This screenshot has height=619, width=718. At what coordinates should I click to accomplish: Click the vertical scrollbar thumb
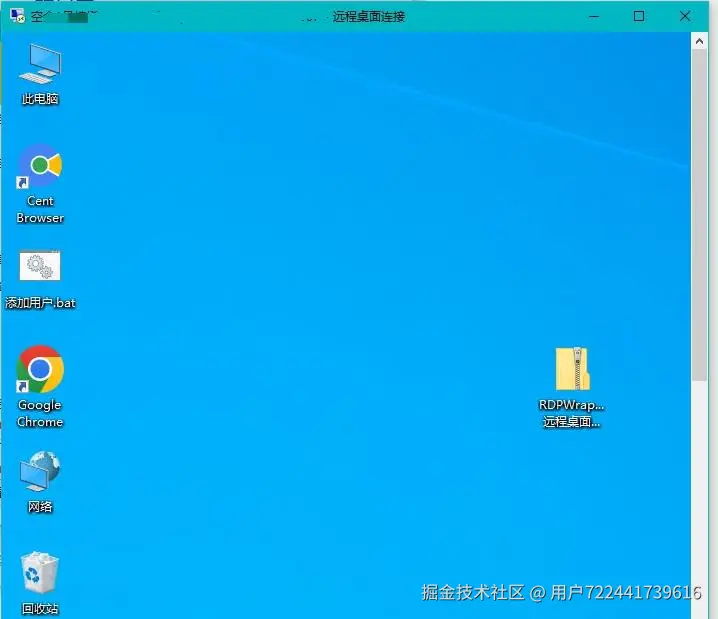click(x=699, y=215)
